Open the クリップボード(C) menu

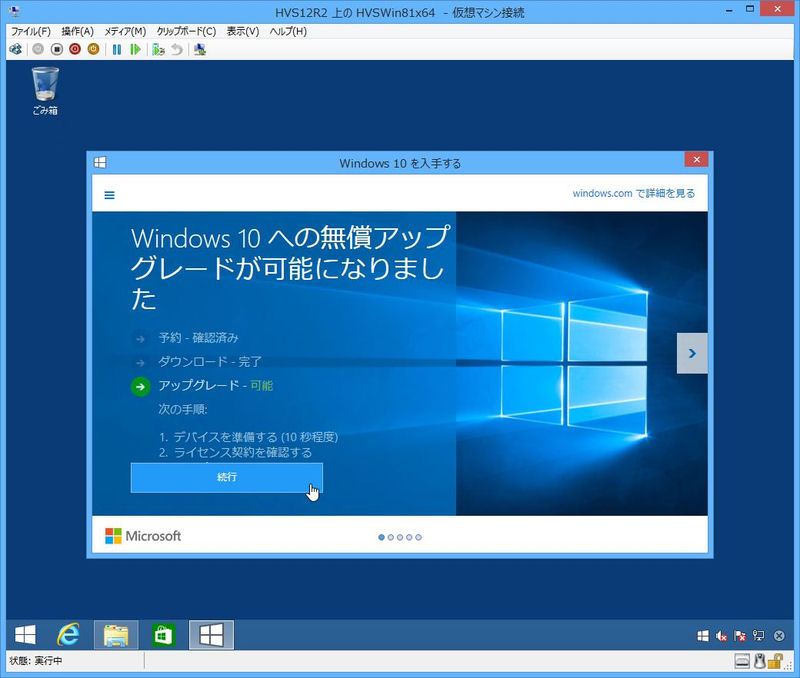tap(186, 31)
